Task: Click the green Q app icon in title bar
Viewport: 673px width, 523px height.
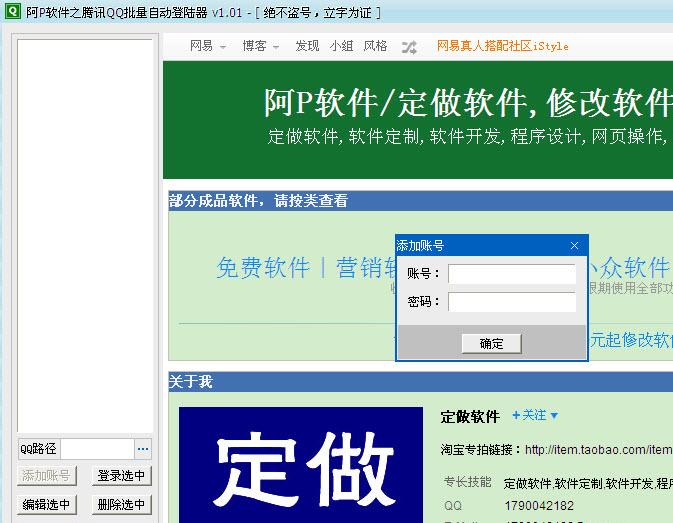Action: pos(11,11)
